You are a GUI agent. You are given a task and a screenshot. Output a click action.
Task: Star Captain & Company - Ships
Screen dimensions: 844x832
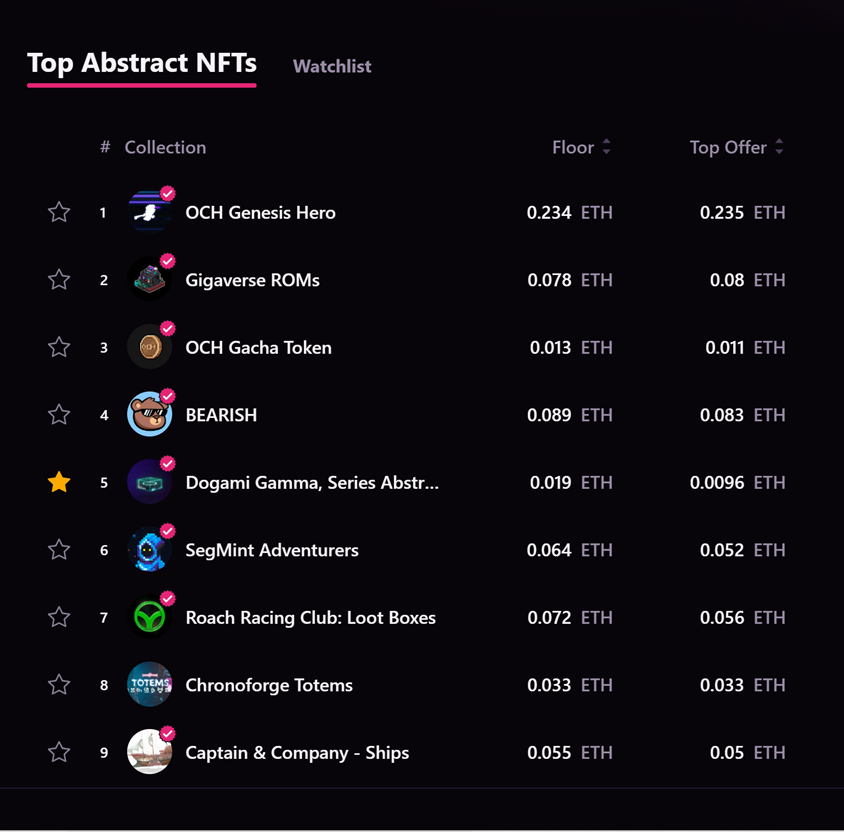pyautogui.click(x=59, y=752)
